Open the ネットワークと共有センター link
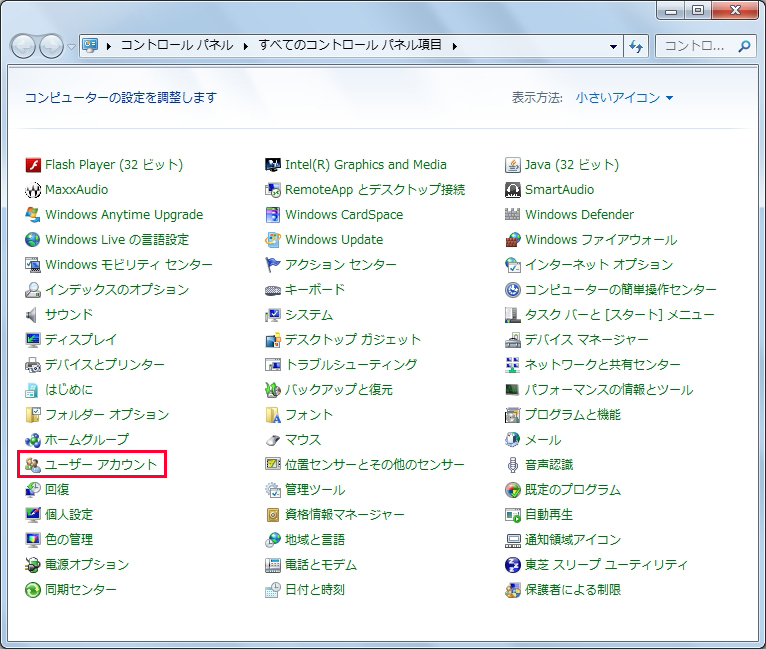This screenshot has height=649, width=766. coord(602,365)
